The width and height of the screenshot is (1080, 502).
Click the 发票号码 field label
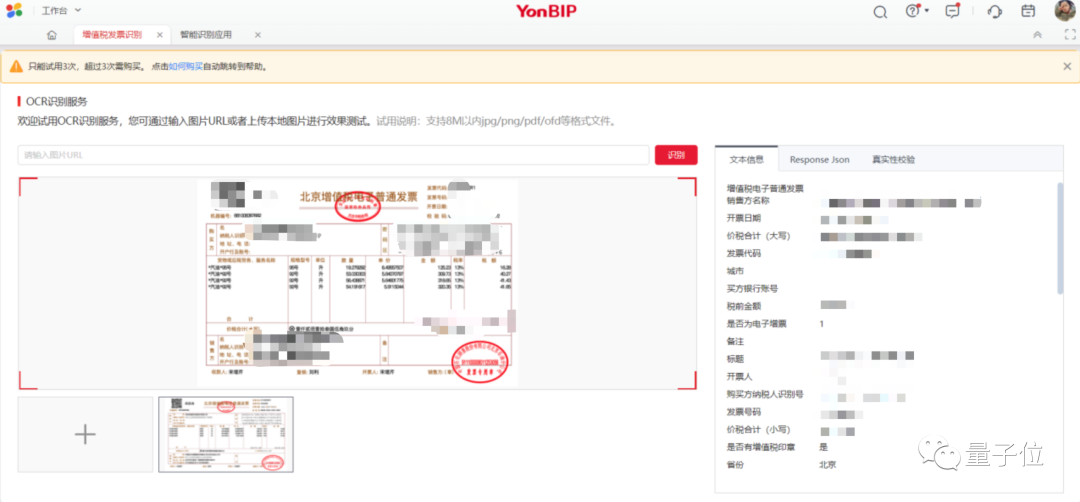tap(744, 412)
